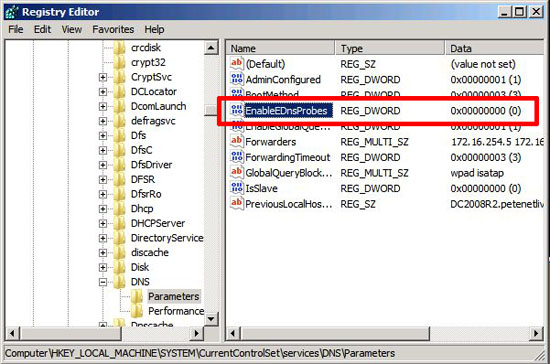The width and height of the screenshot is (550, 364).
Task: Open the Favorites menu
Action: [x=113, y=29]
